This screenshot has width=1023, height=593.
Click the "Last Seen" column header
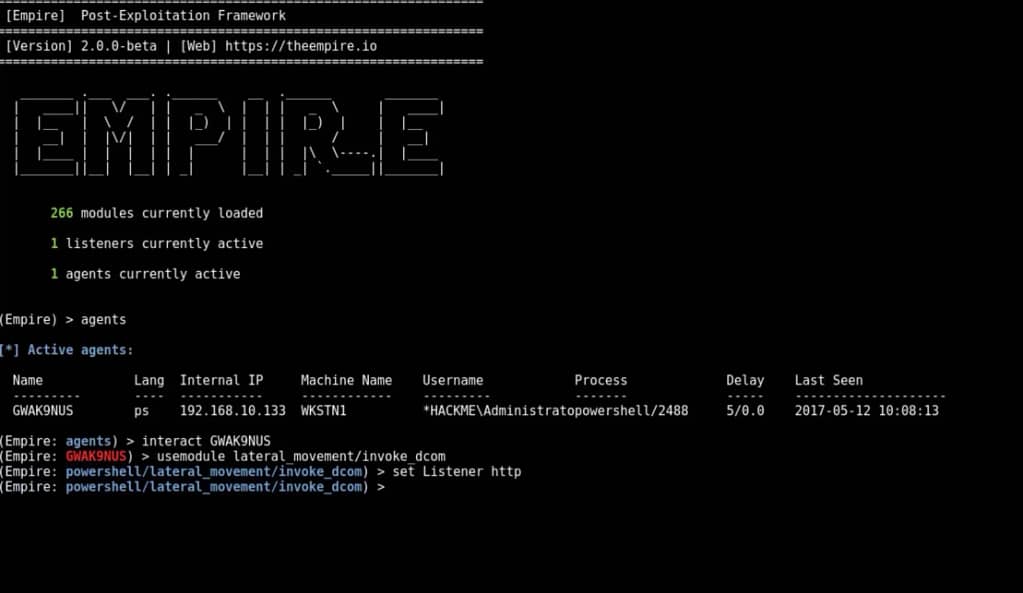coord(829,380)
